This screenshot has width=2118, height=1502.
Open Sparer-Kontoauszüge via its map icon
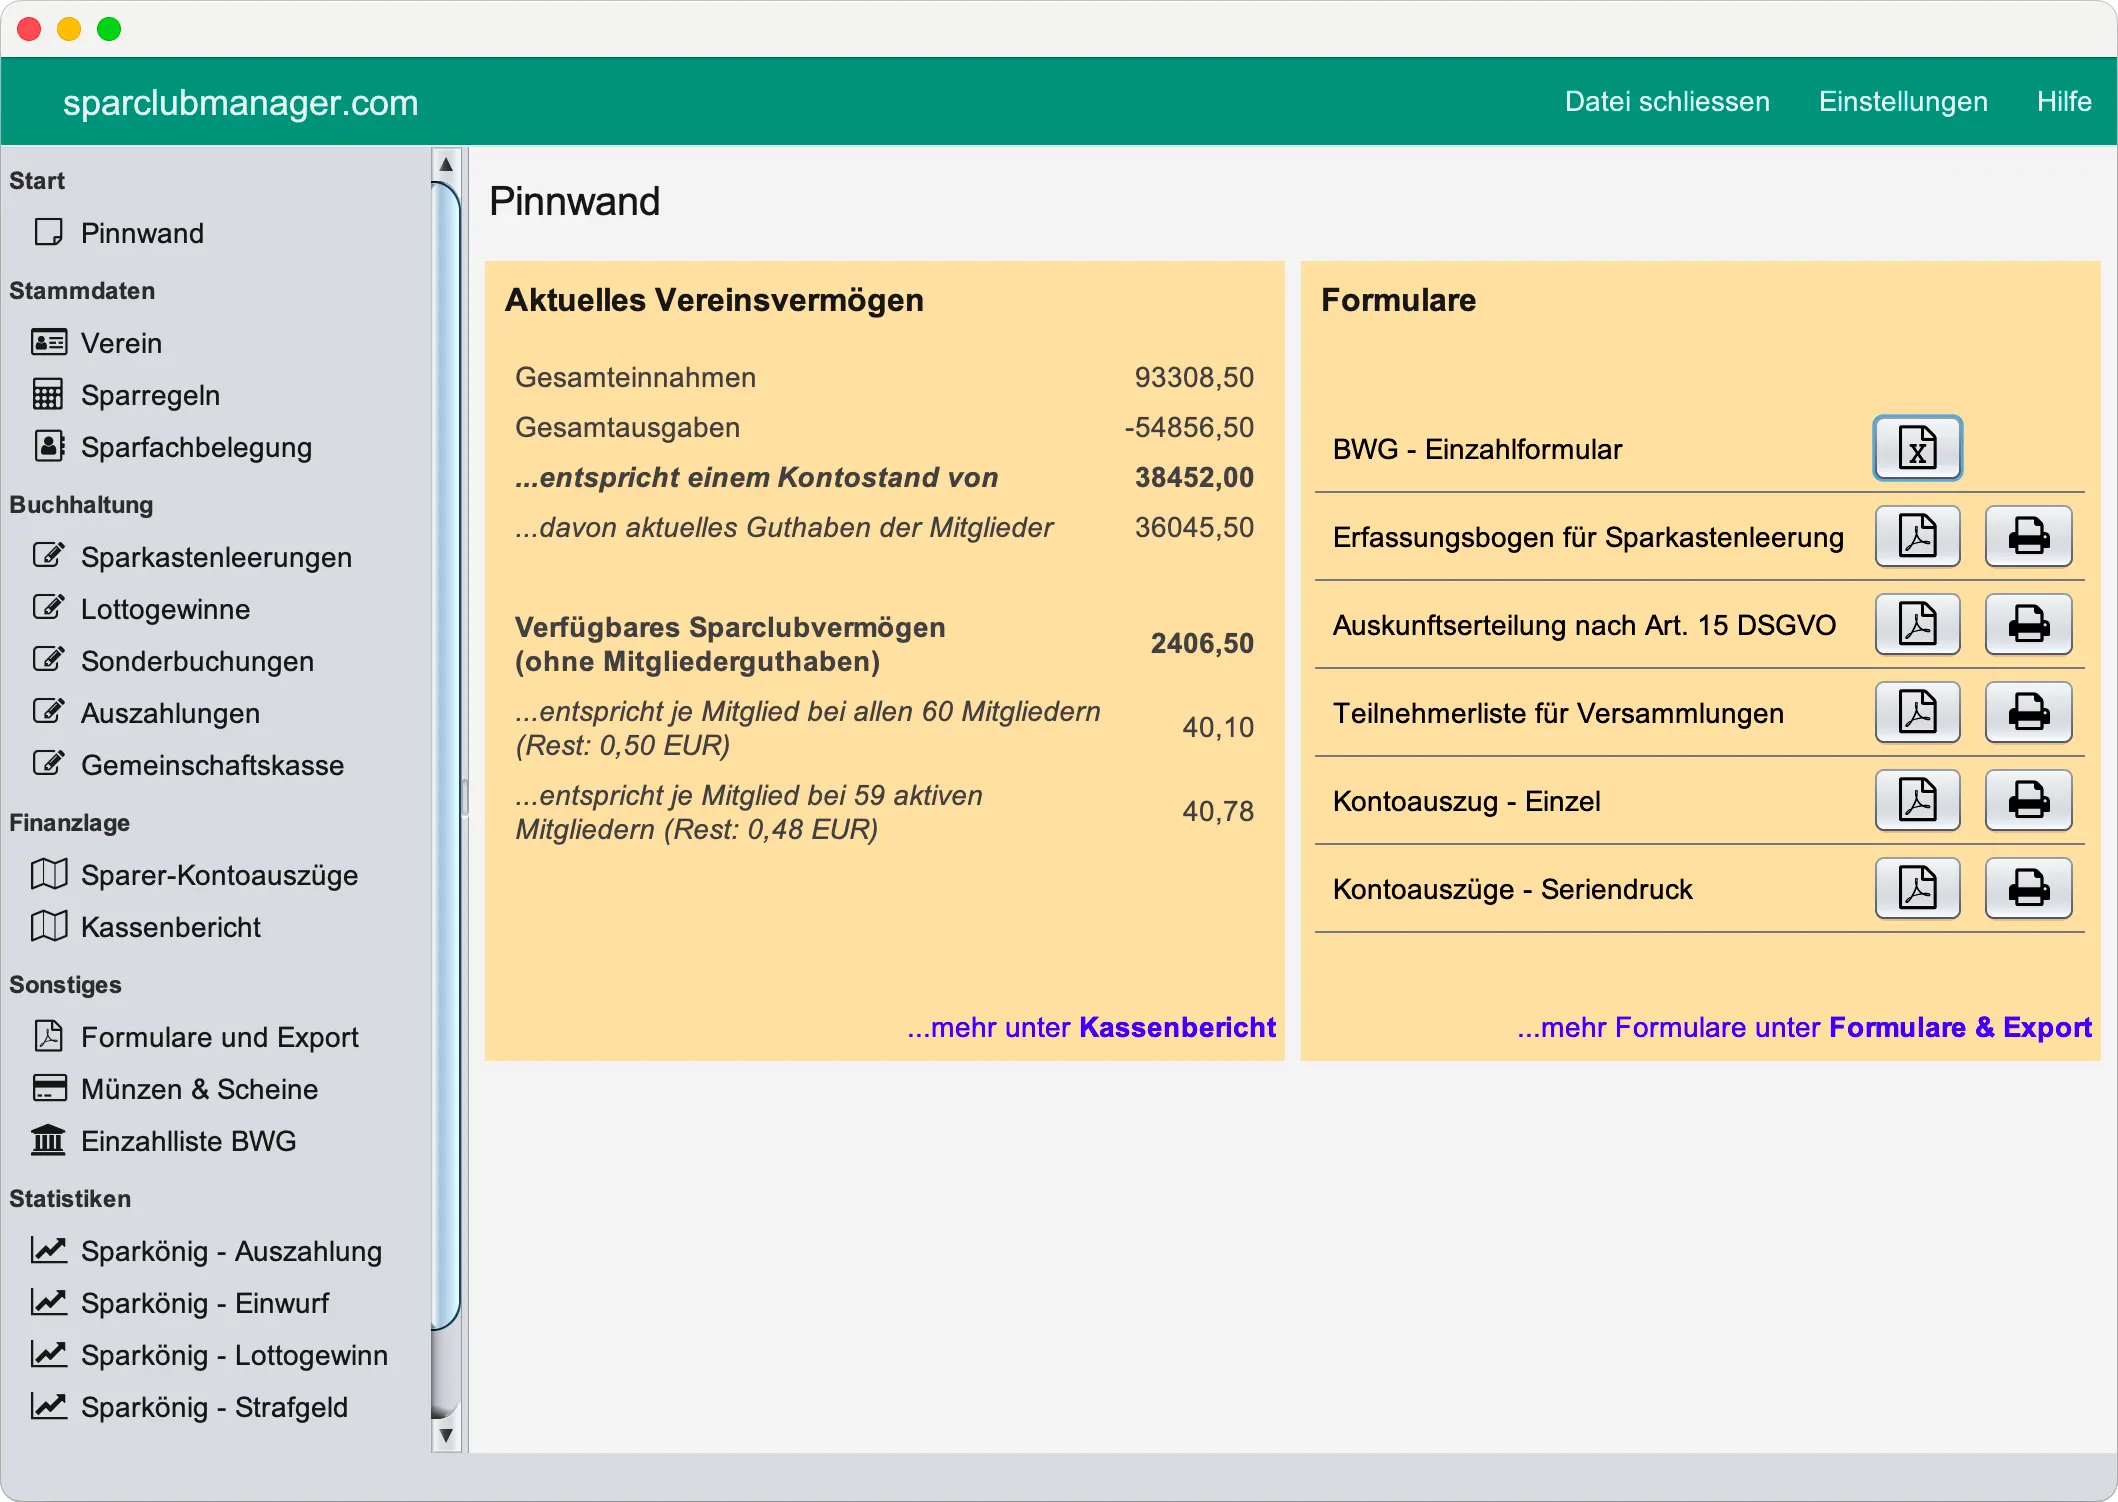[x=47, y=874]
